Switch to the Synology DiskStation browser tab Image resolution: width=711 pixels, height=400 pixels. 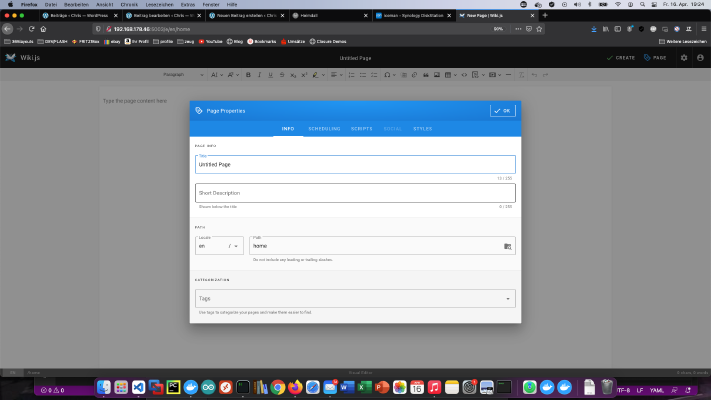(414, 15)
